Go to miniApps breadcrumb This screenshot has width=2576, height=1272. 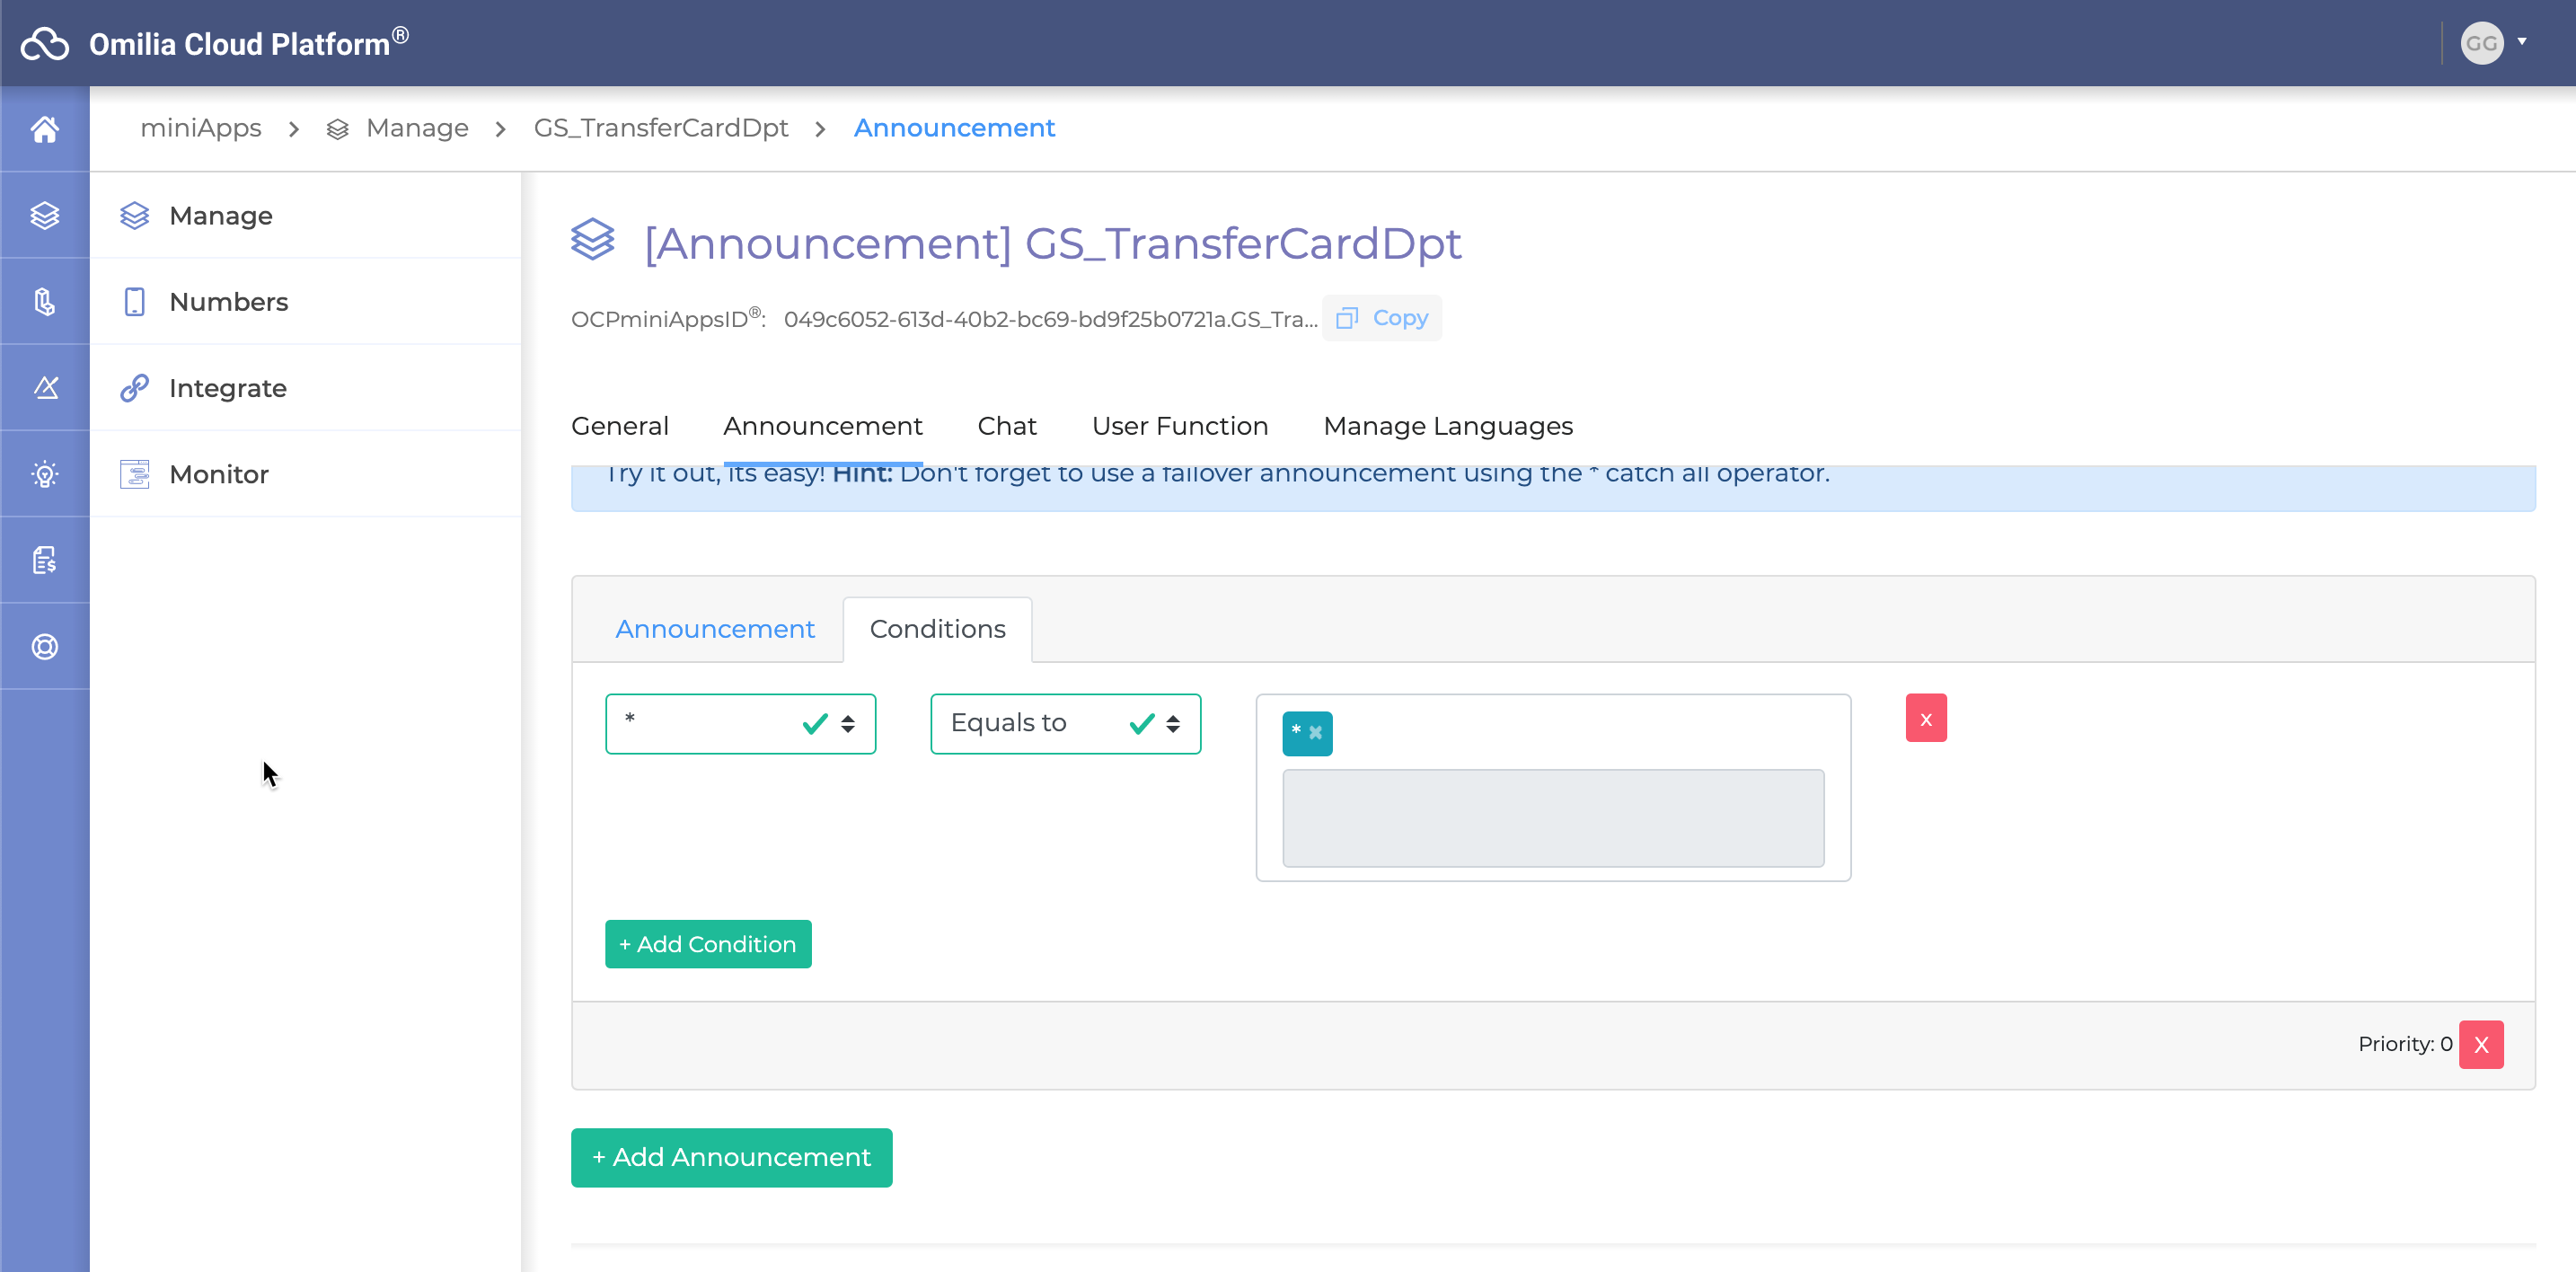[200, 128]
